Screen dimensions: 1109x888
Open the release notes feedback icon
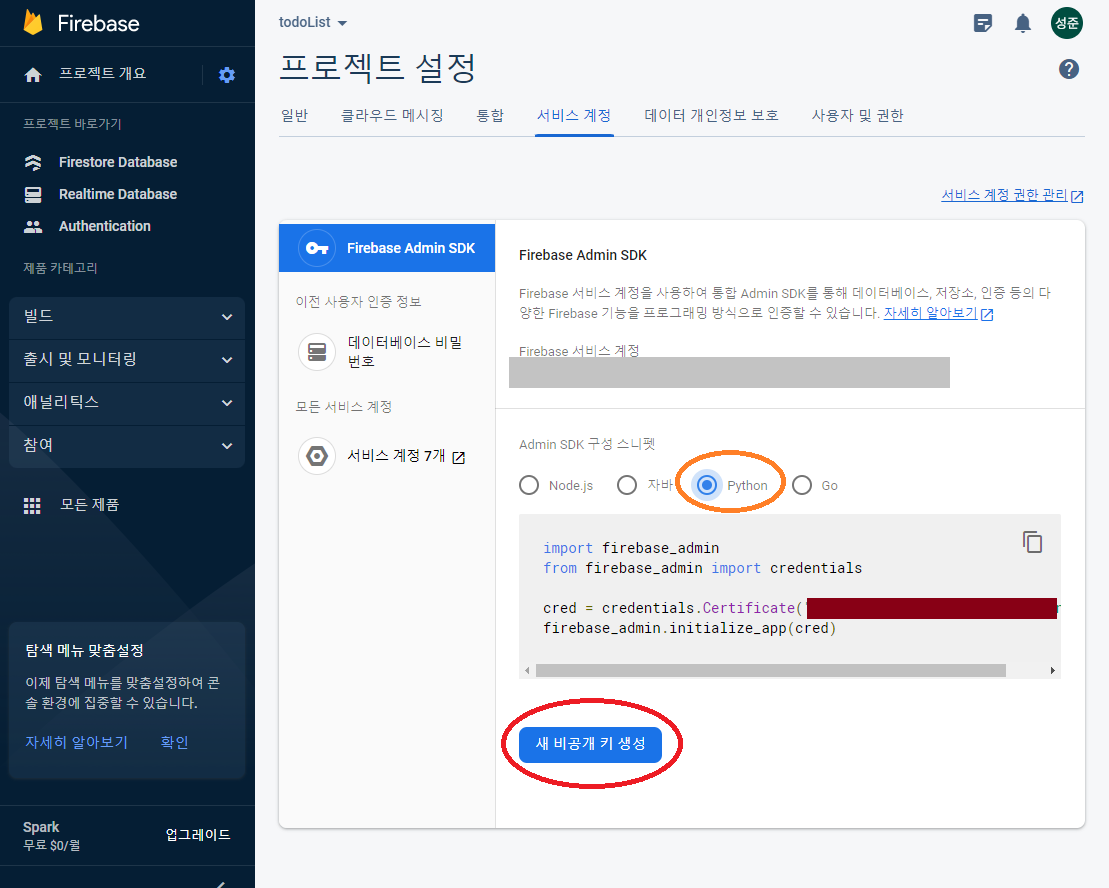[x=983, y=23]
